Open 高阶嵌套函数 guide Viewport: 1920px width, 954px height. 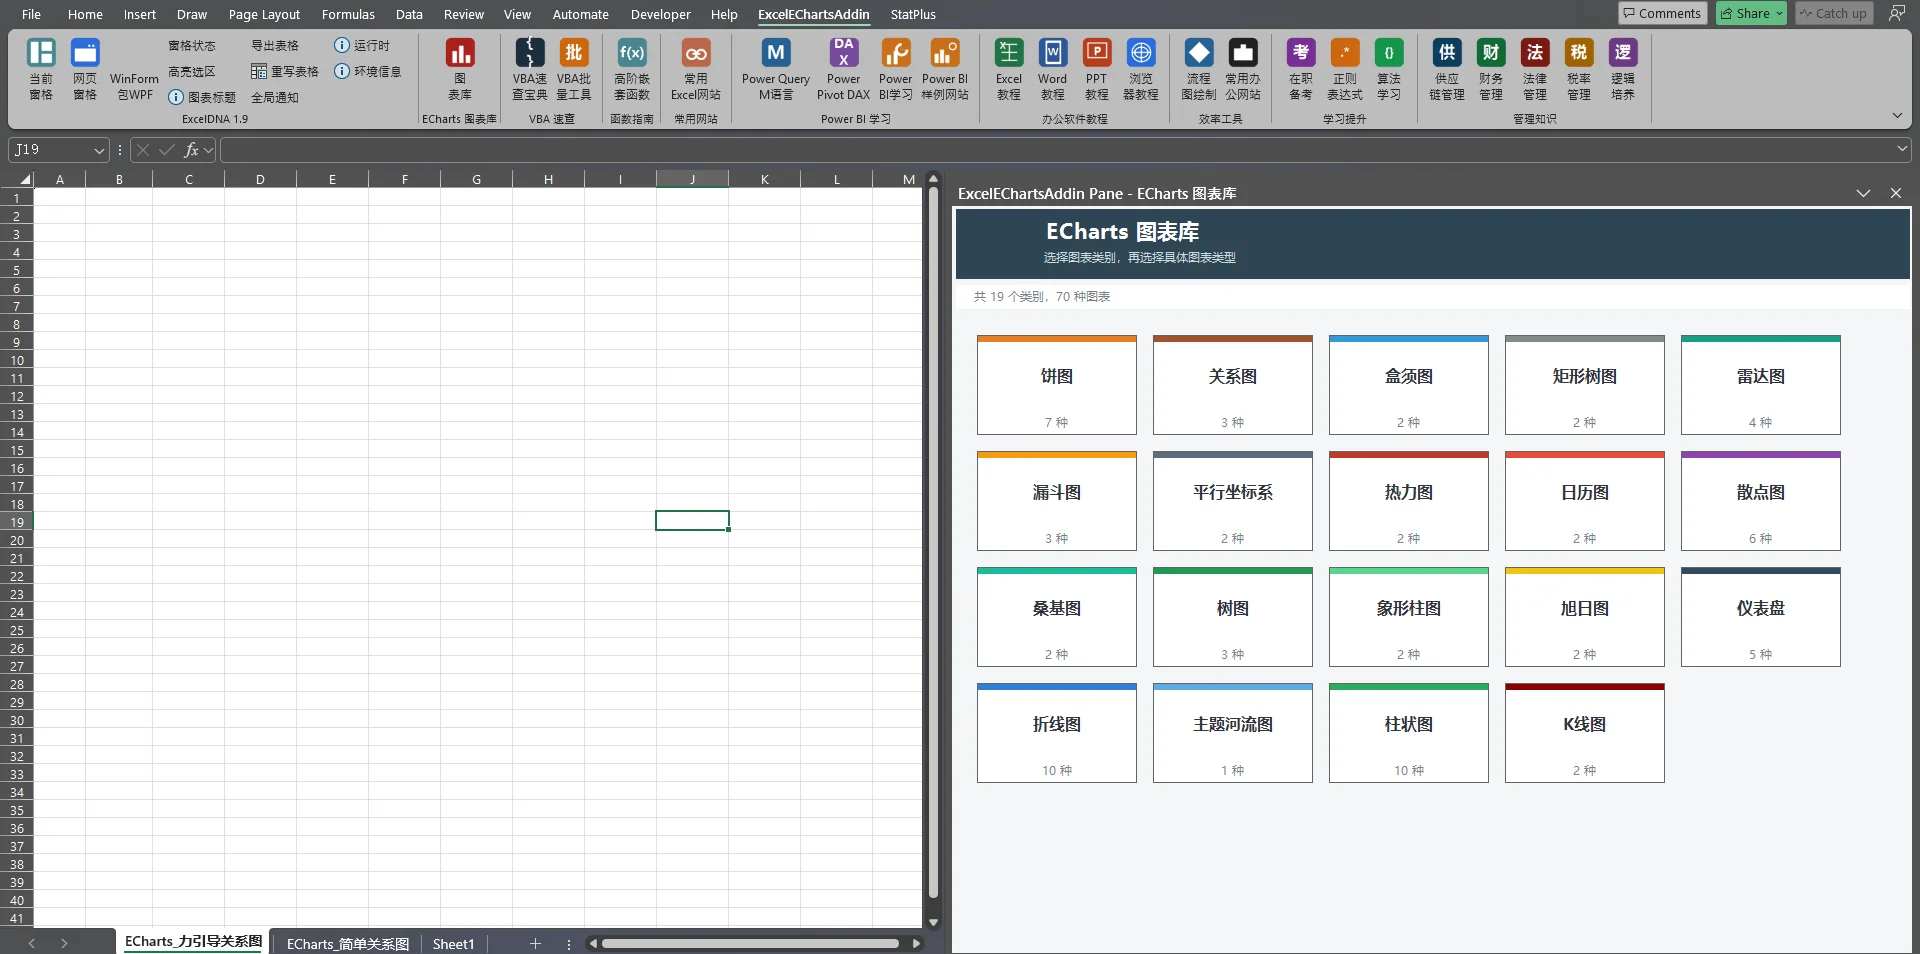point(632,69)
